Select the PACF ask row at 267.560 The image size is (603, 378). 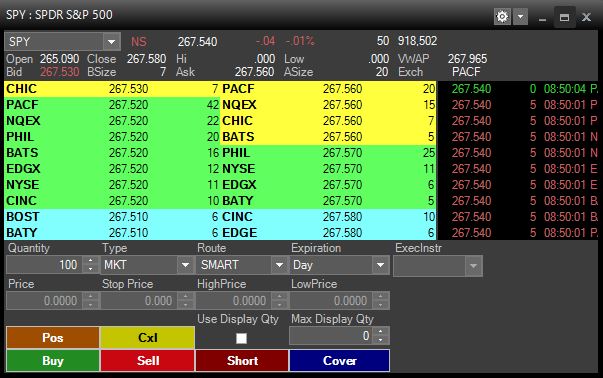coord(328,89)
